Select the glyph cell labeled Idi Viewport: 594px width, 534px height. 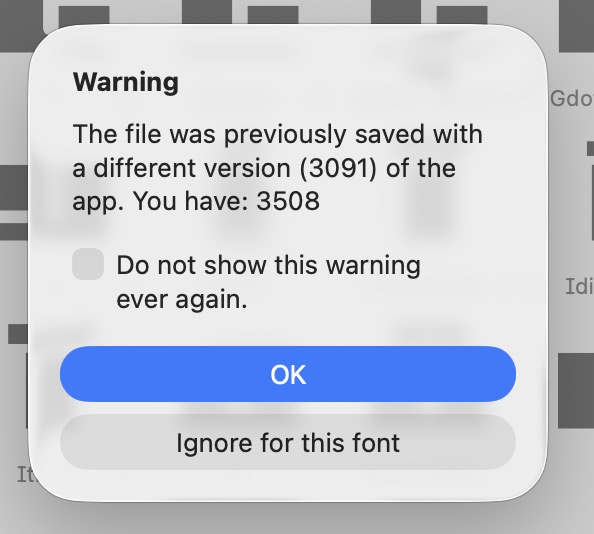pos(579,286)
